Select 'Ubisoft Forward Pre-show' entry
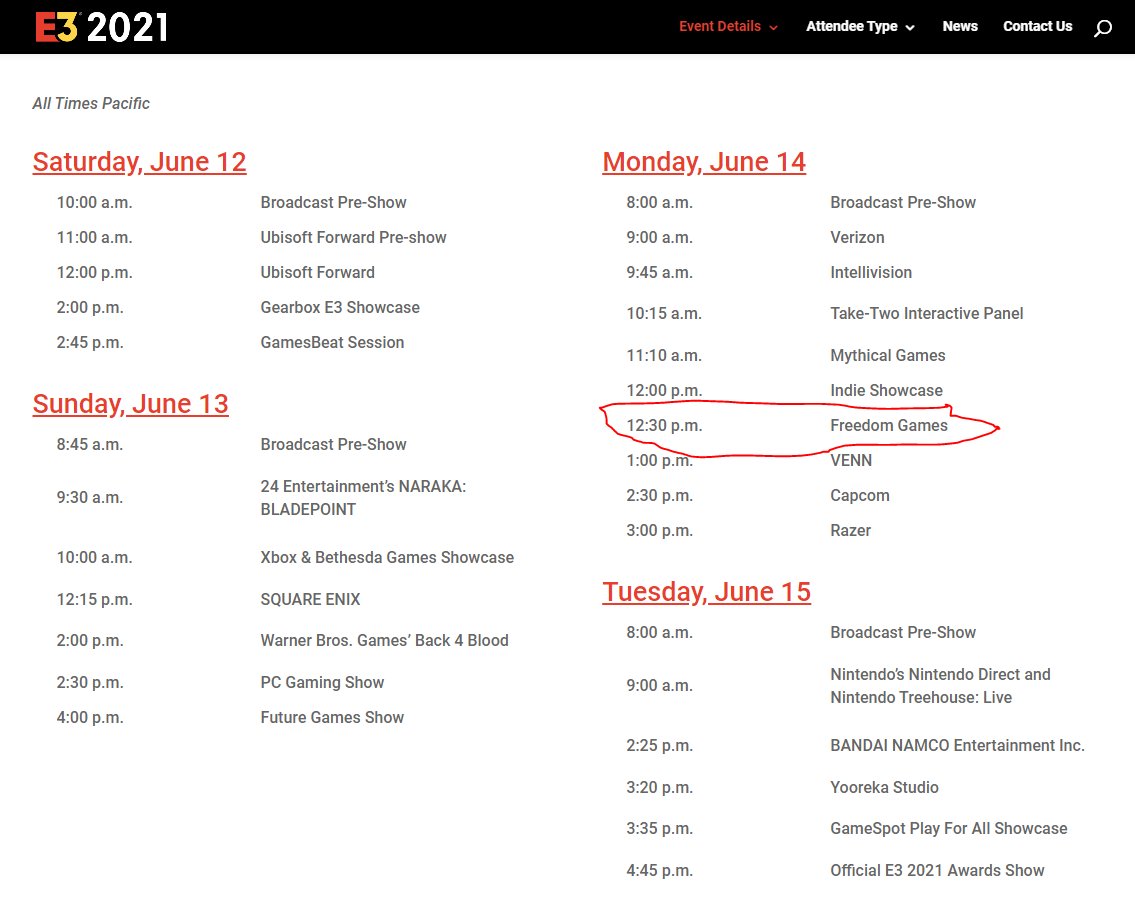The image size is (1135, 923). pos(353,237)
